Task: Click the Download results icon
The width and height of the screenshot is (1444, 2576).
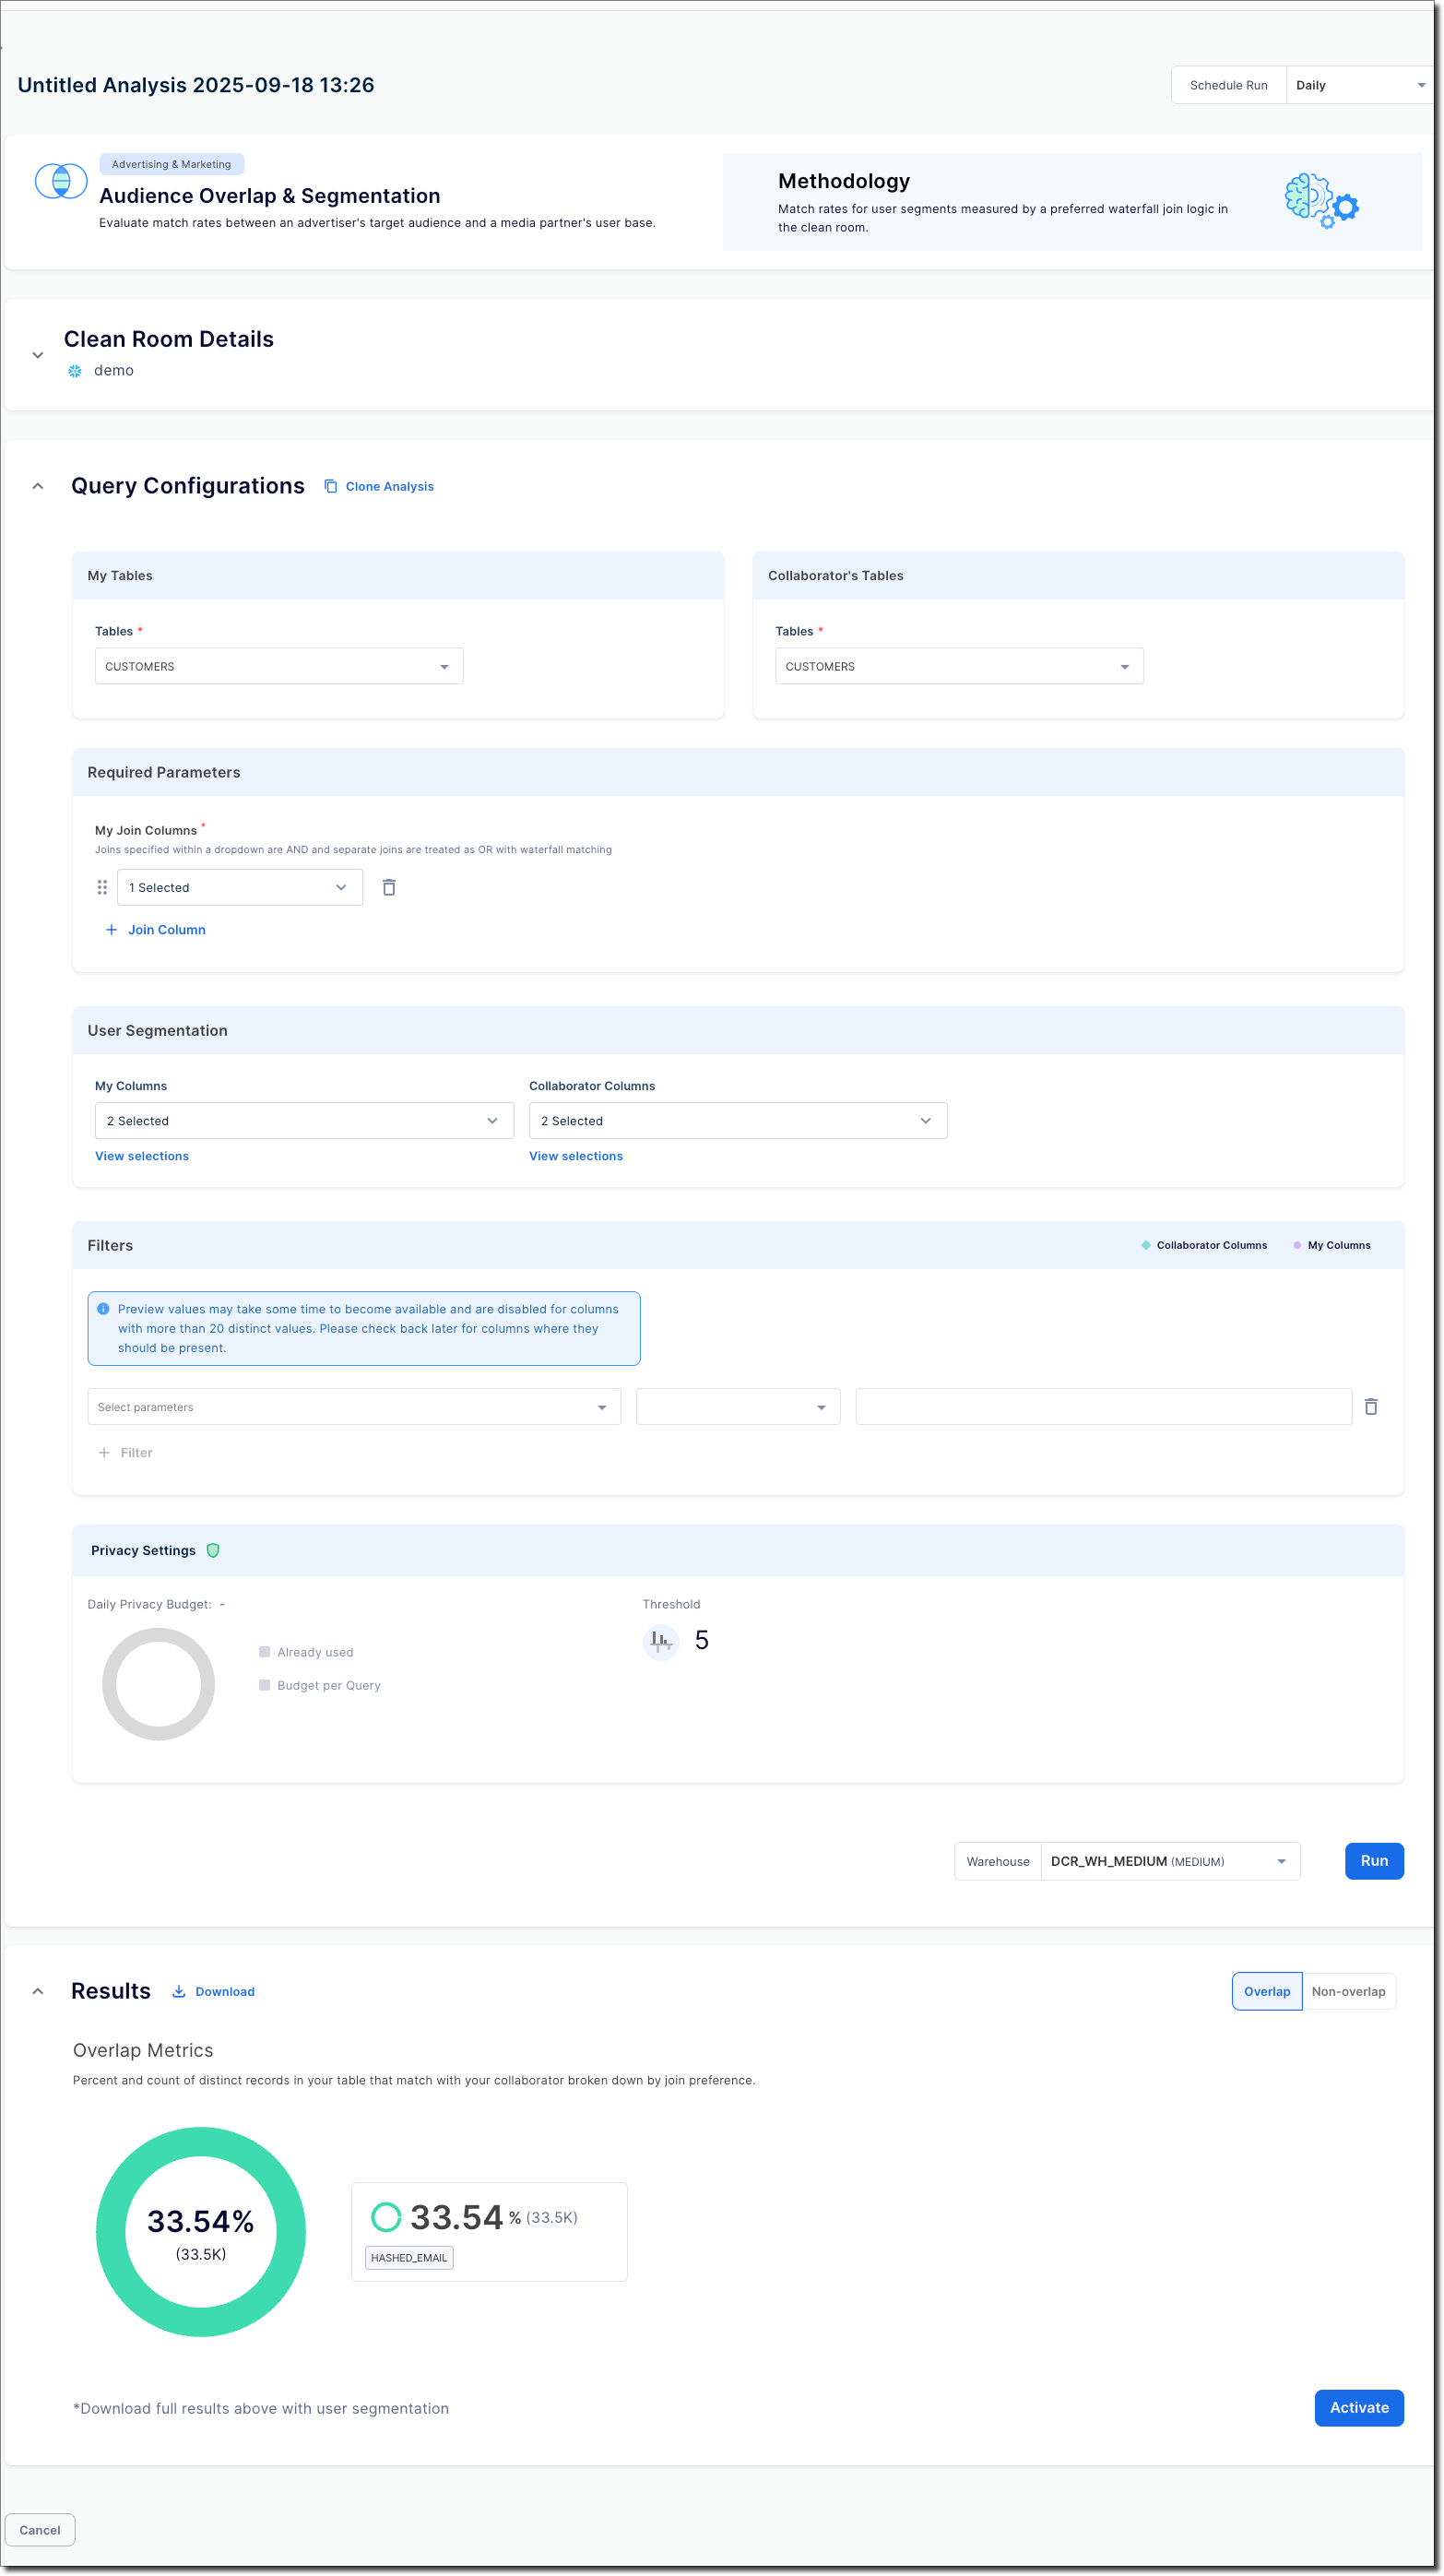Action: pyautogui.click(x=179, y=1991)
